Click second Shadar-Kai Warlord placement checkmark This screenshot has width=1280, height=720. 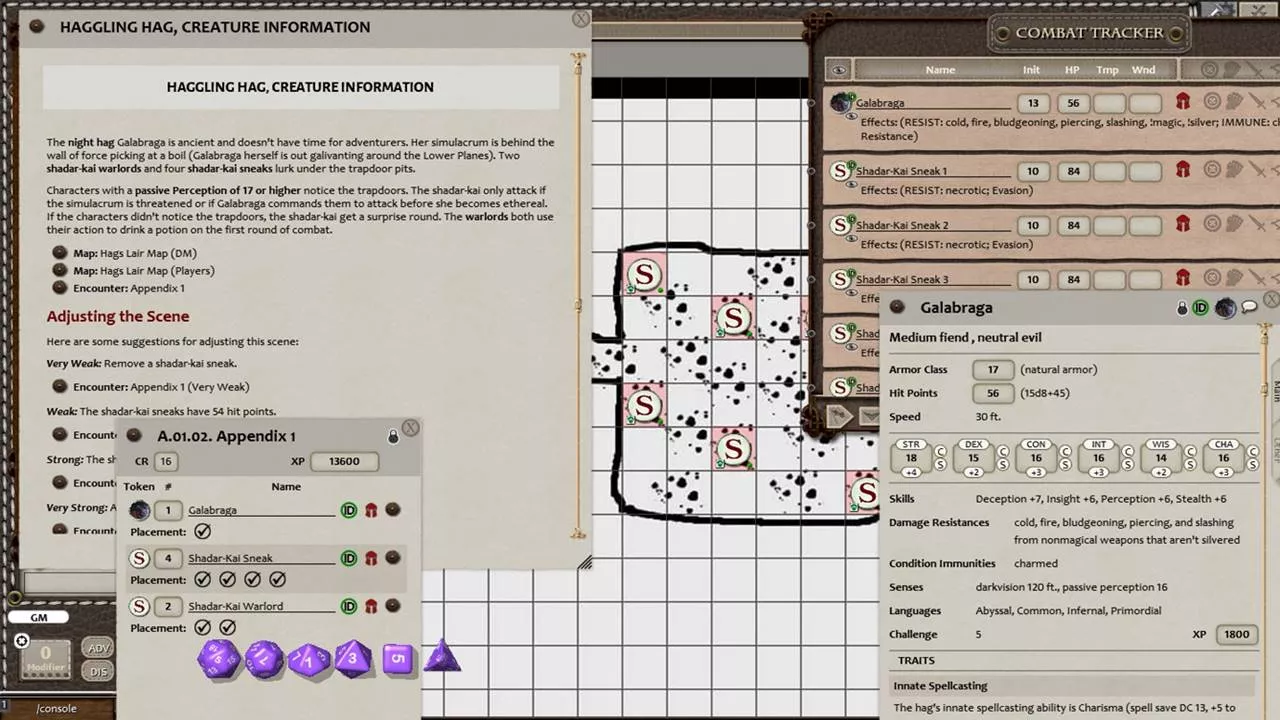pyautogui.click(x=228, y=628)
